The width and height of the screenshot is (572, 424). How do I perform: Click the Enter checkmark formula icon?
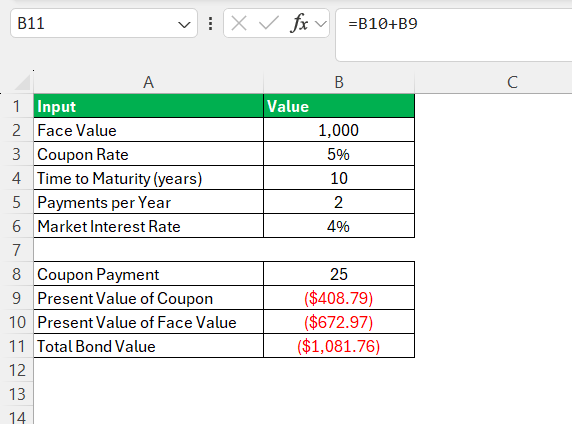(268, 24)
